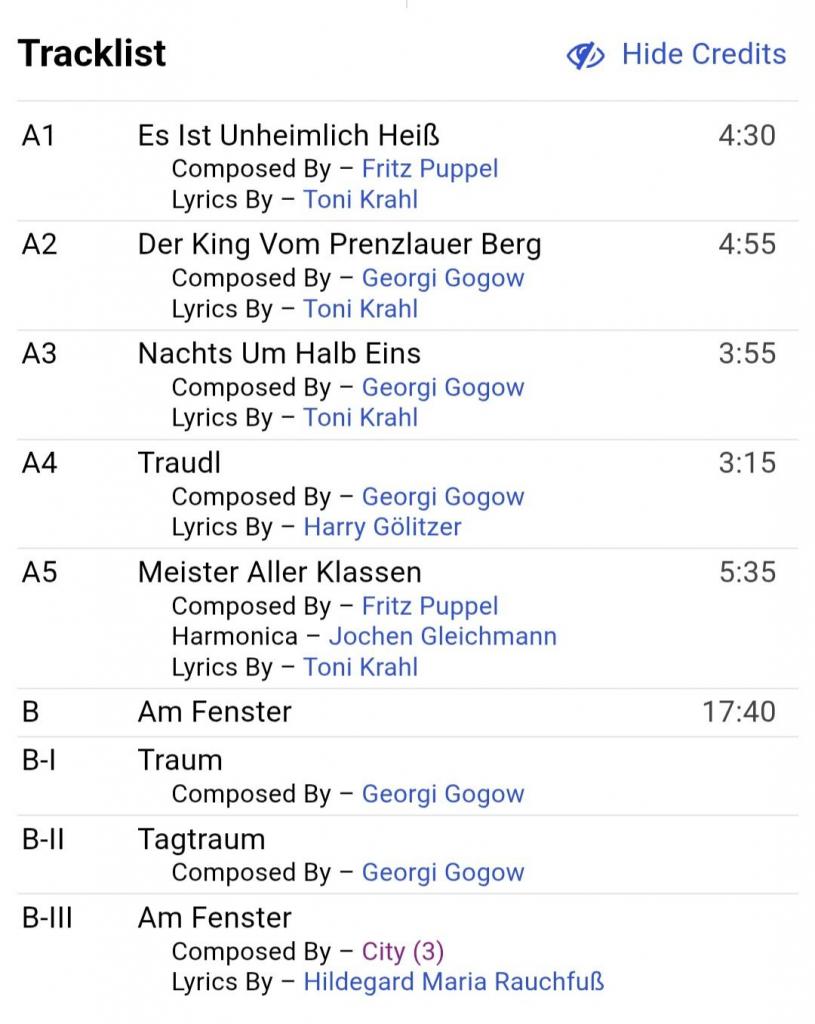Select the Traudl track title

point(179,463)
